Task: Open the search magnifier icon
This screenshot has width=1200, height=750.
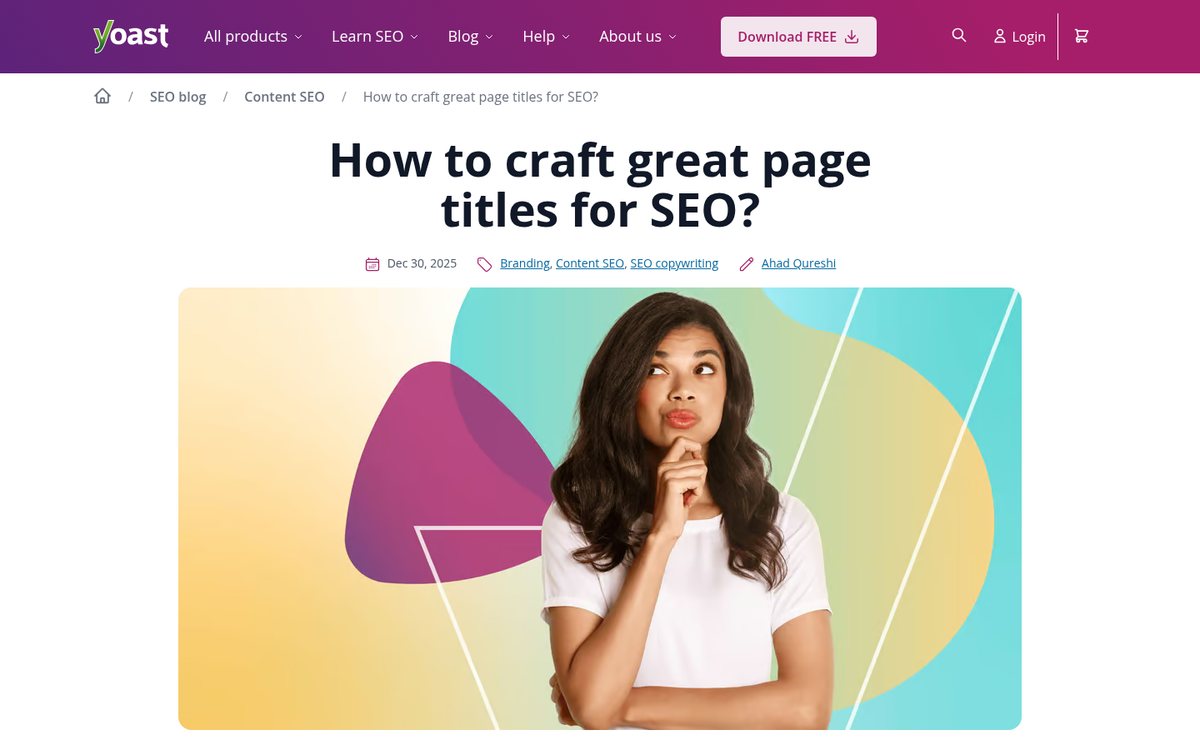Action: 959,35
